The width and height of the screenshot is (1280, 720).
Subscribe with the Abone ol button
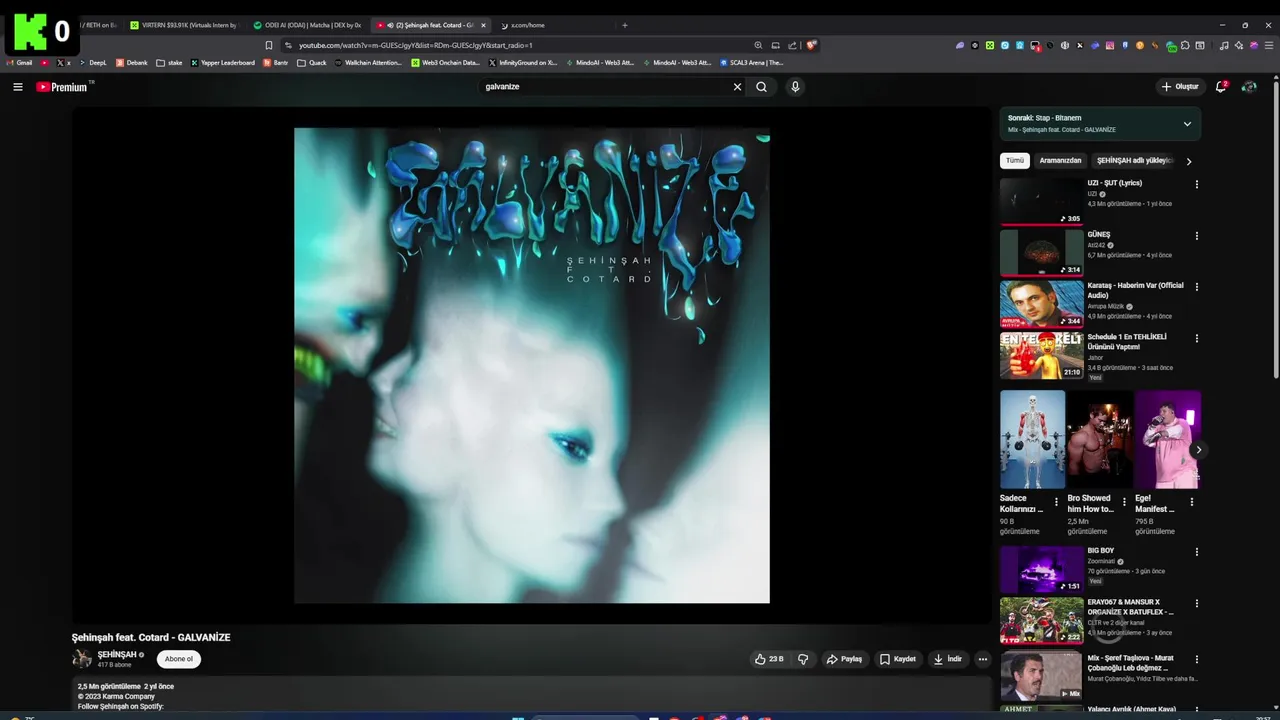(179, 659)
